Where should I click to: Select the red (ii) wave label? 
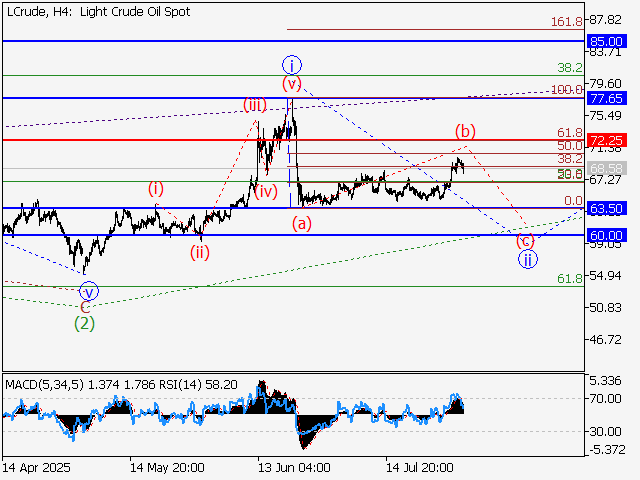click(200, 252)
